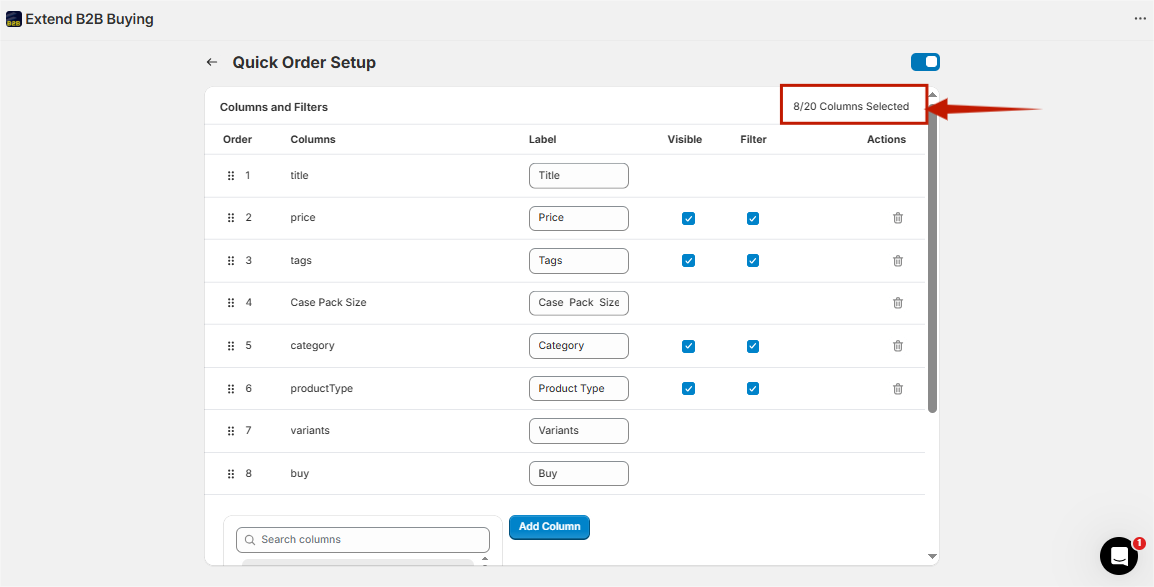Delete the price column with trash icon

[x=897, y=218]
